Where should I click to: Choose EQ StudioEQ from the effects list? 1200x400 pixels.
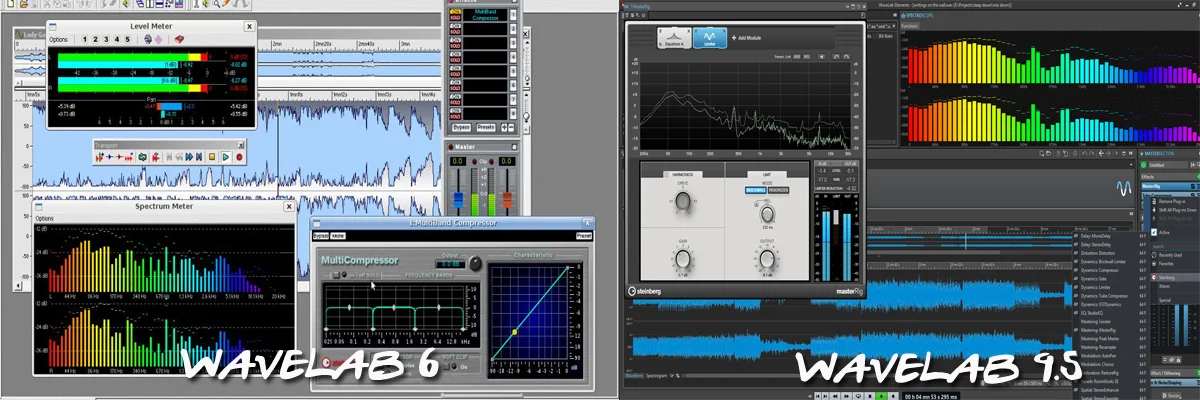point(1092,312)
